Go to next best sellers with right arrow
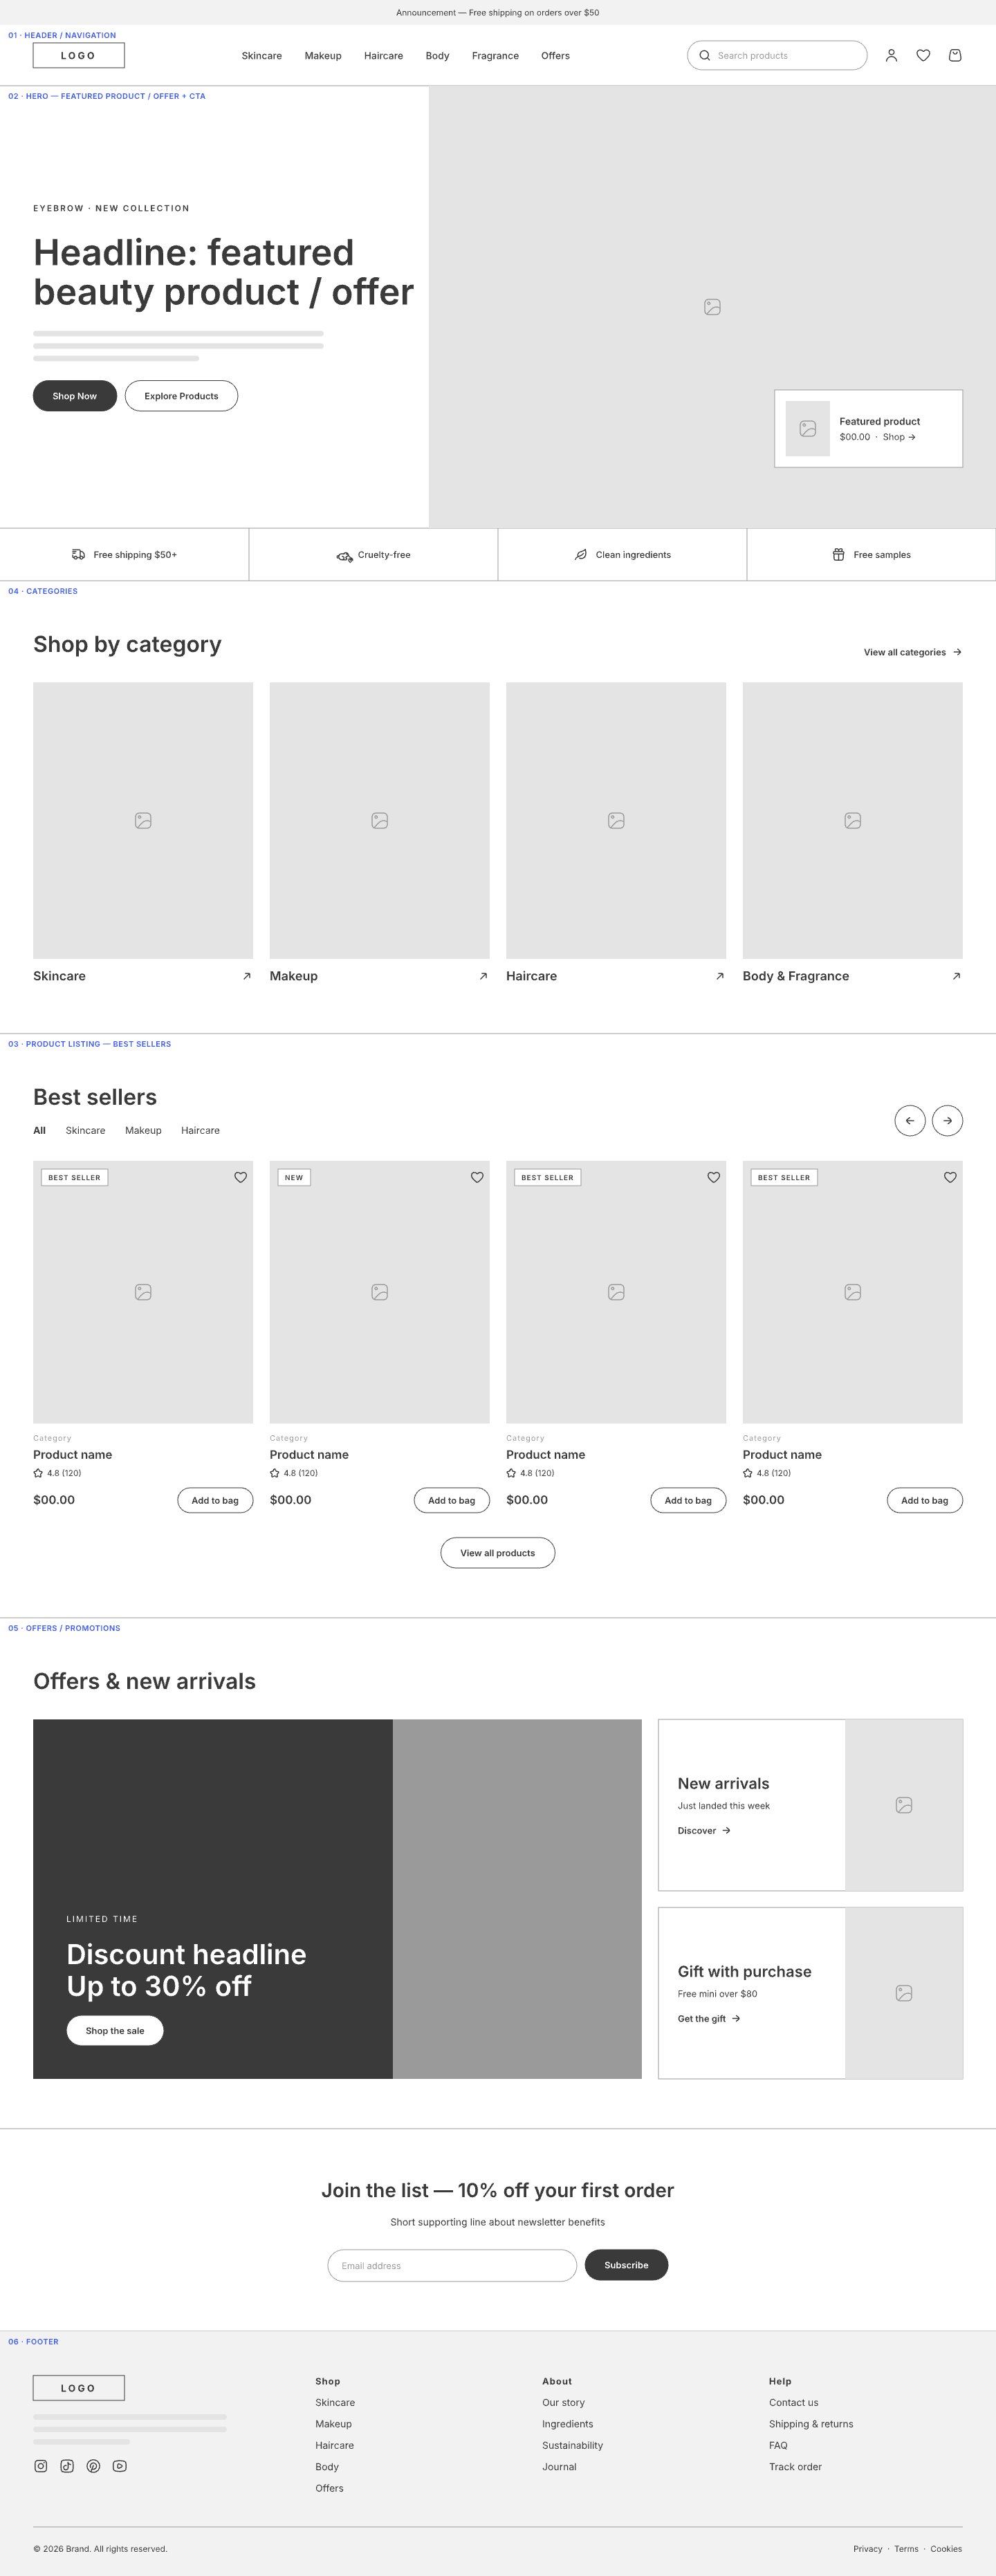 pos(947,1121)
